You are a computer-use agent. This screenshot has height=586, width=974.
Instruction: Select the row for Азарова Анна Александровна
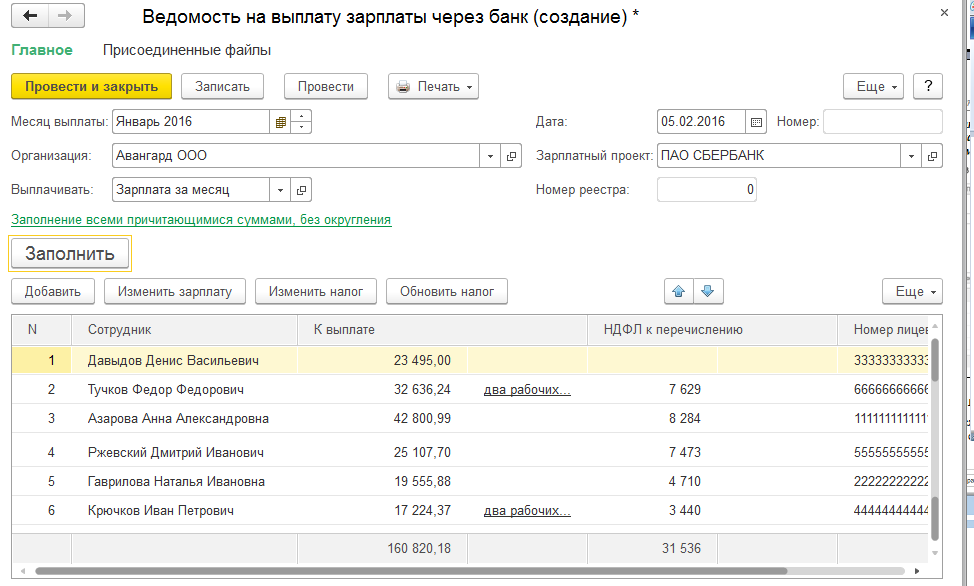(x=178, y=418)
